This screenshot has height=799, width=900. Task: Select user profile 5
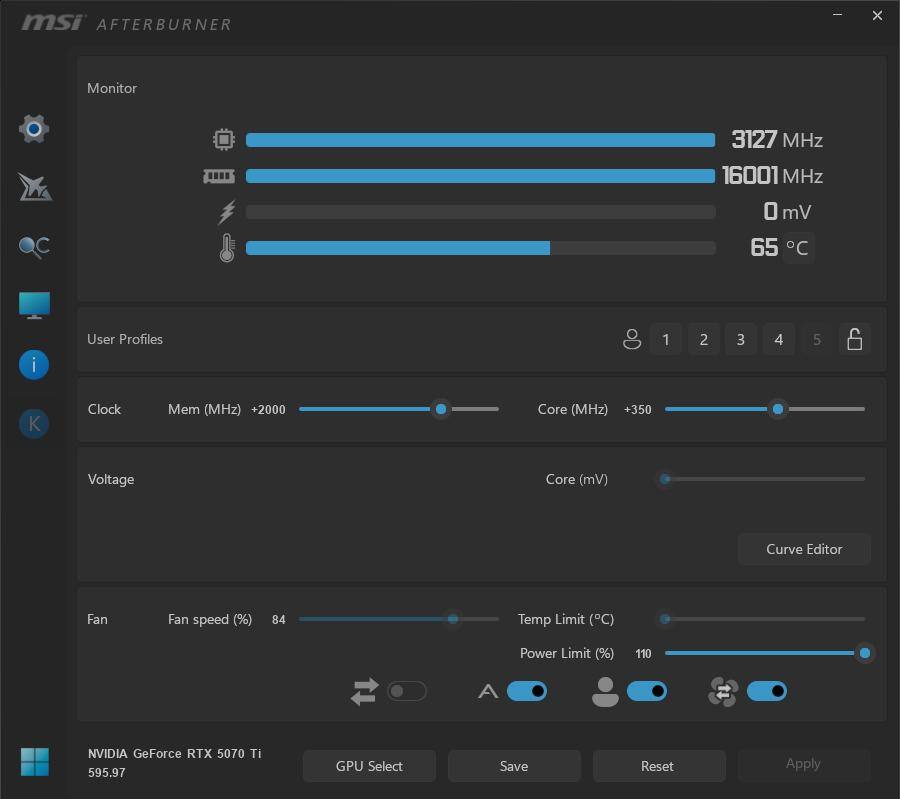pyautogui.click(x=817, y=339)
